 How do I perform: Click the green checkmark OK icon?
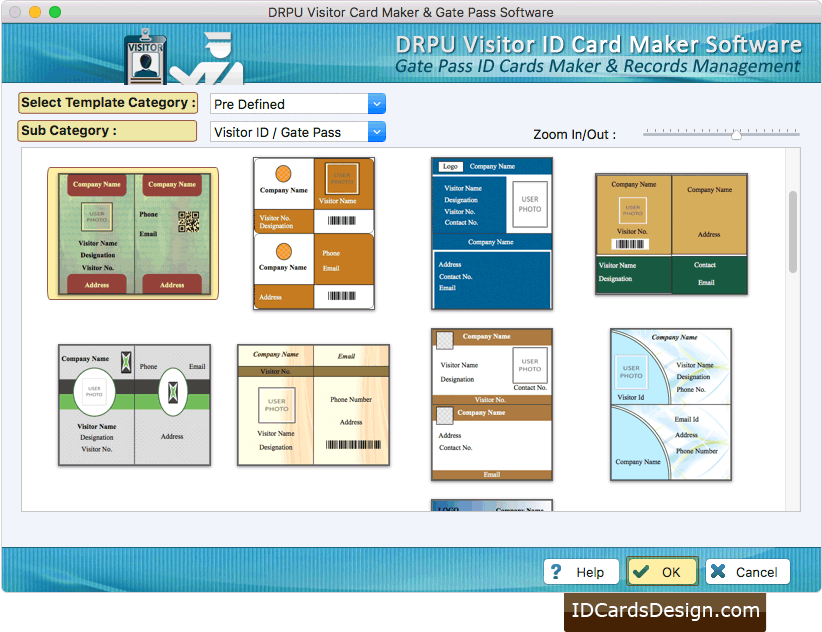[641, 572]
